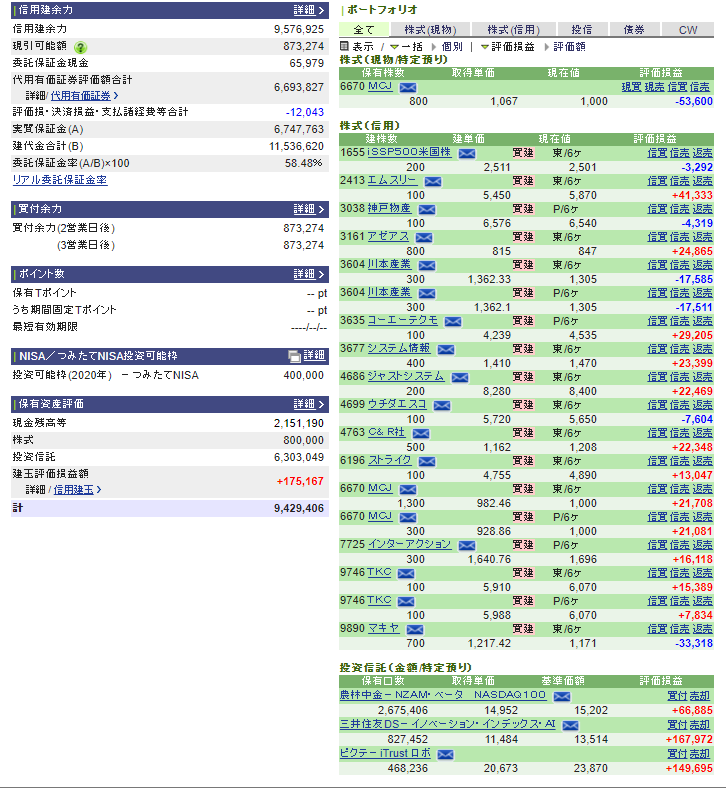This screenshot has height=788, width=726.
Task: Open the mail alert icon for 3038 神戸物産
Action: pos(427,210)
